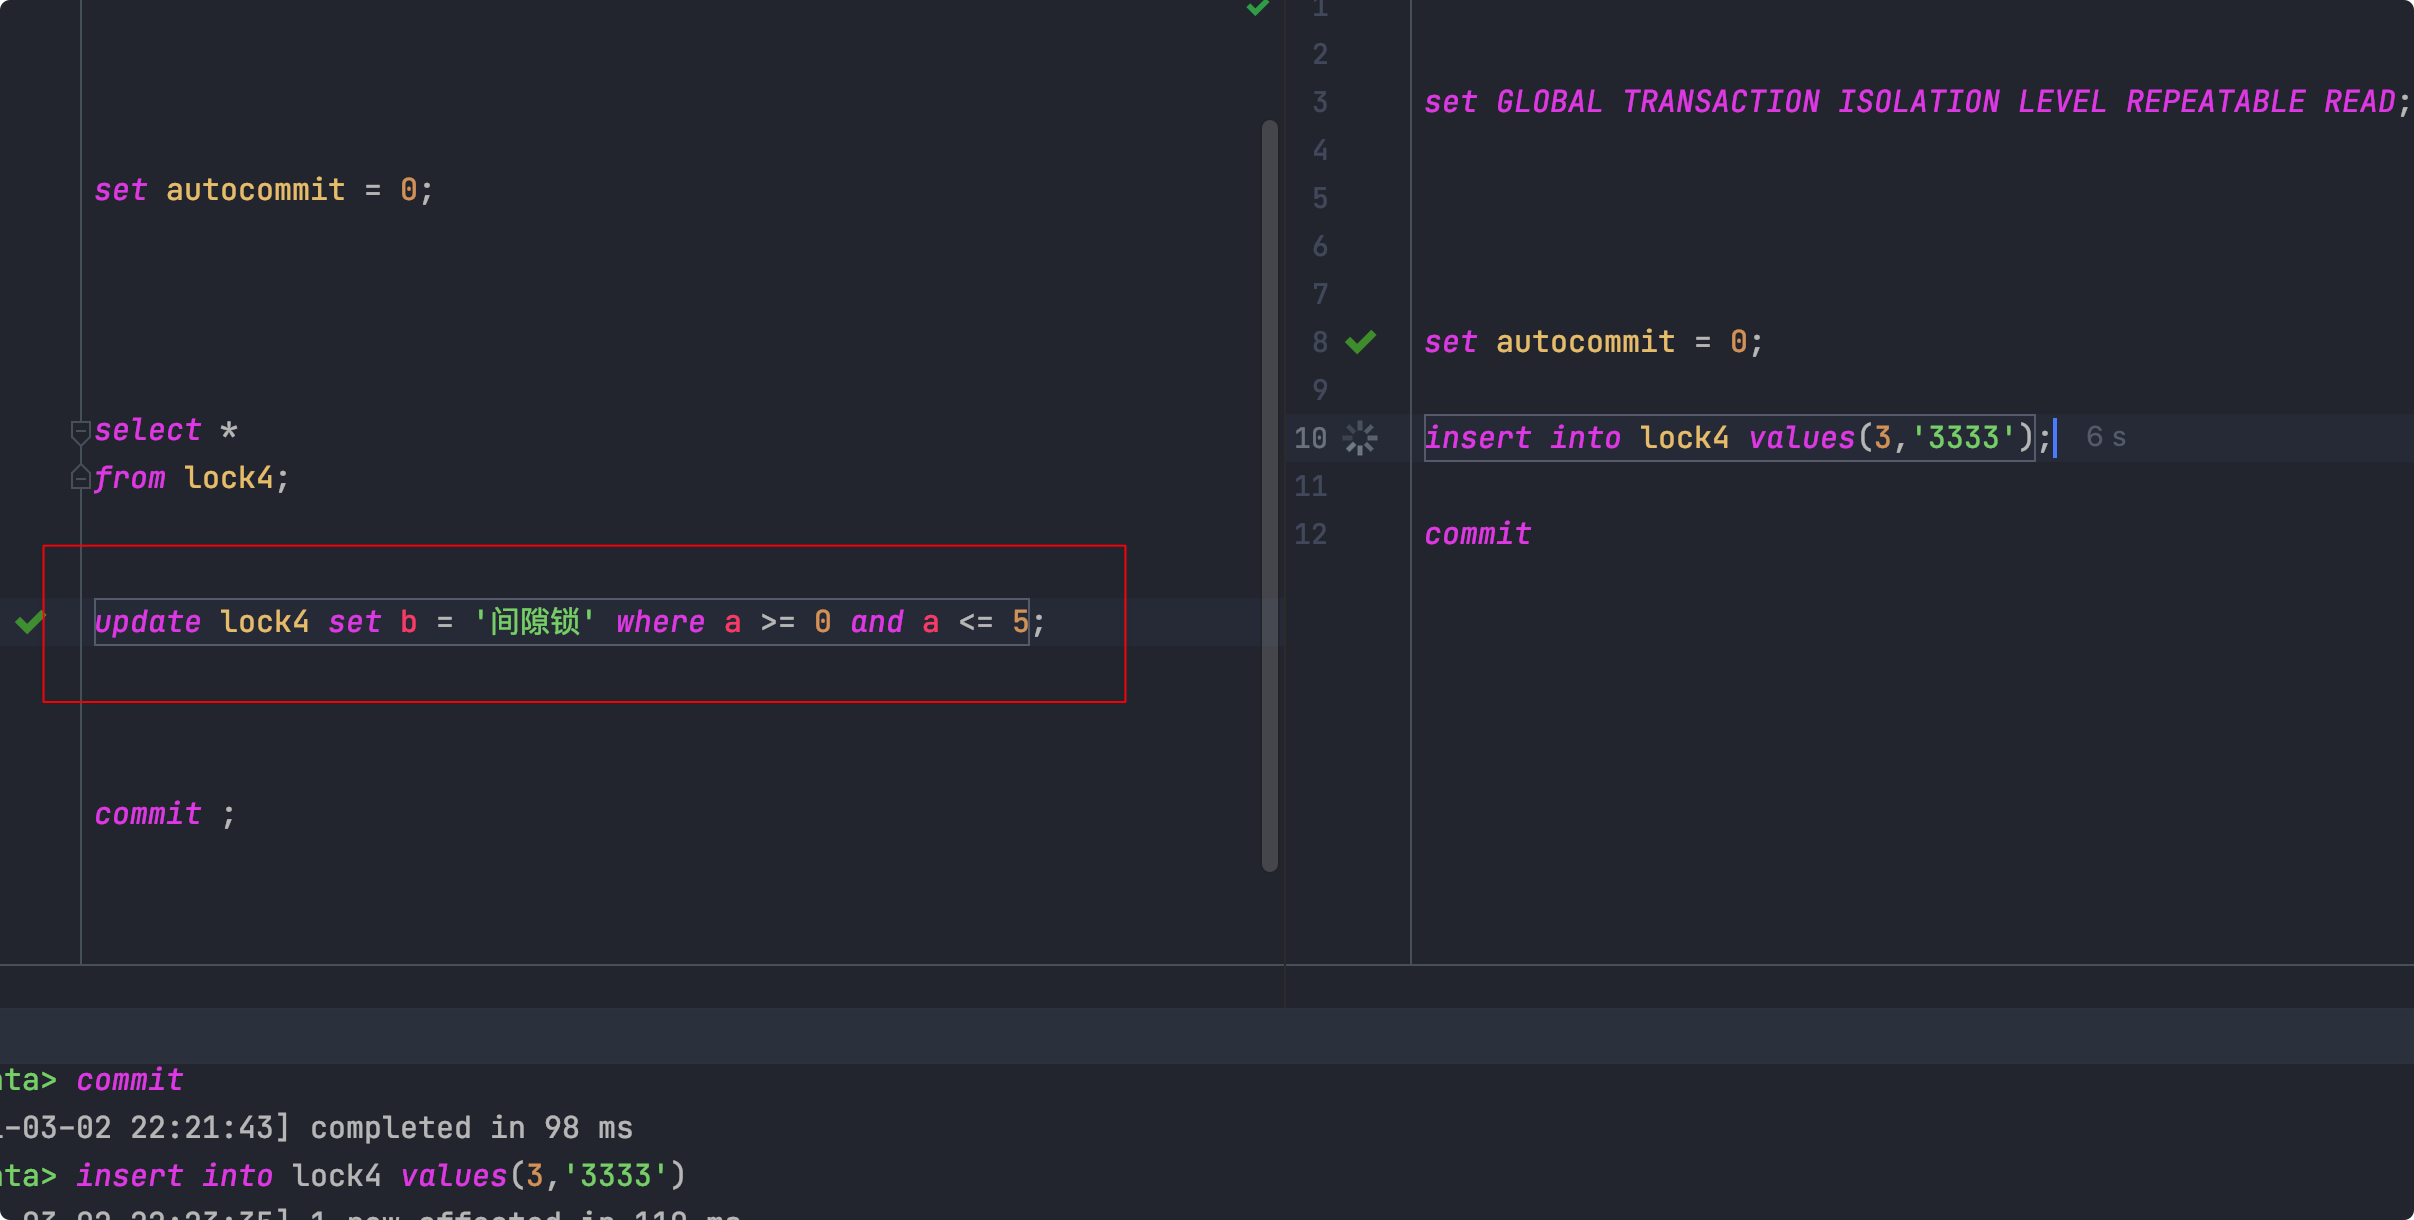Click the fold end marker beside 'from lock4'
2414x1220 pixels.
point(81,479)
